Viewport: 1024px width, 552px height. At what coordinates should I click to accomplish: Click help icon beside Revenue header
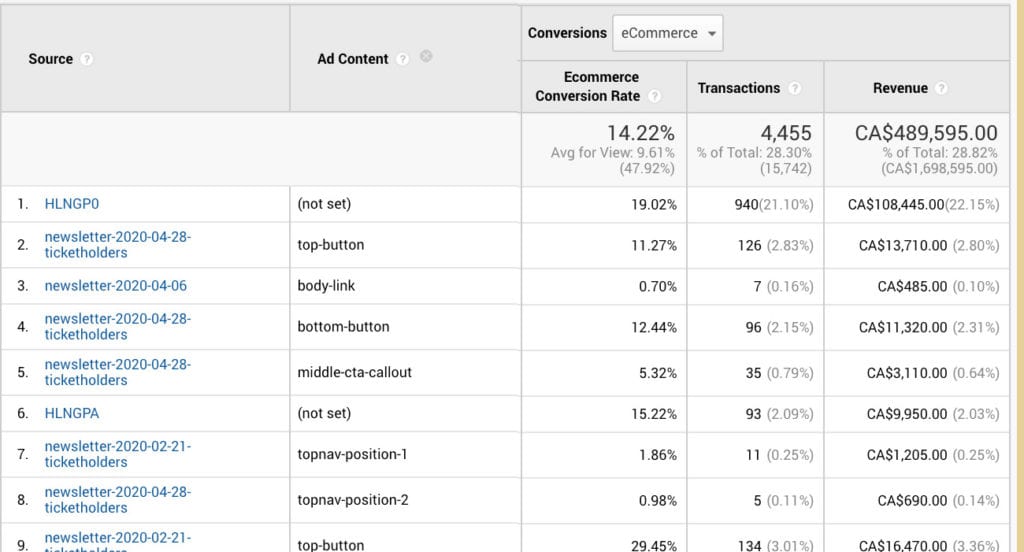click(941, 88)
